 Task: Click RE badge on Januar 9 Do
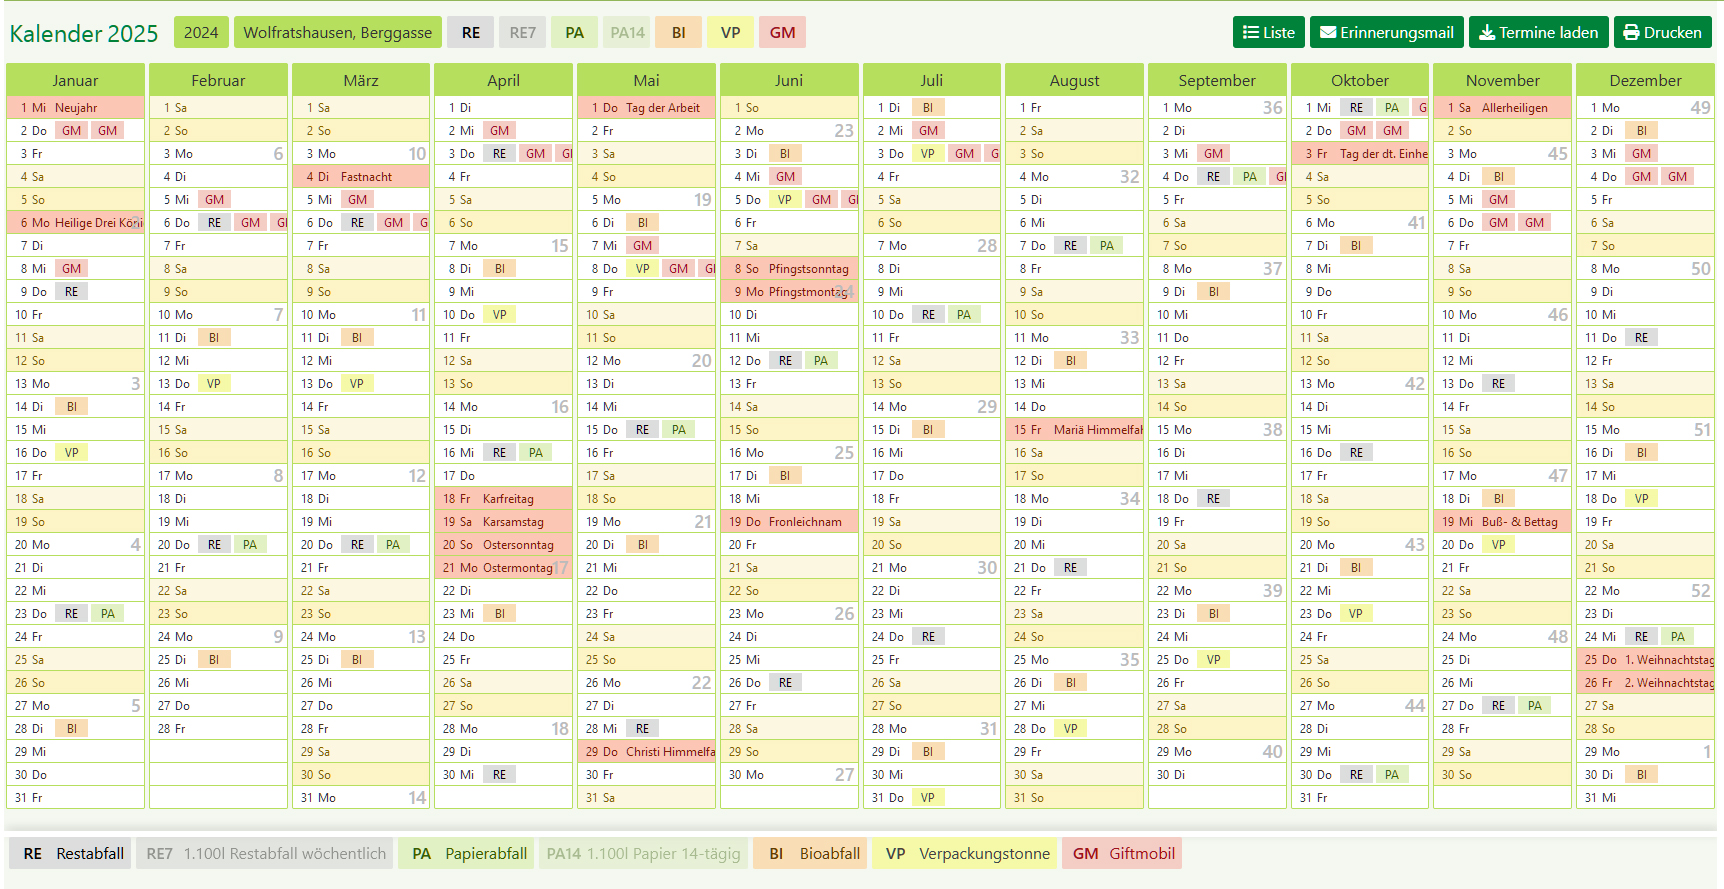[72, 291]
